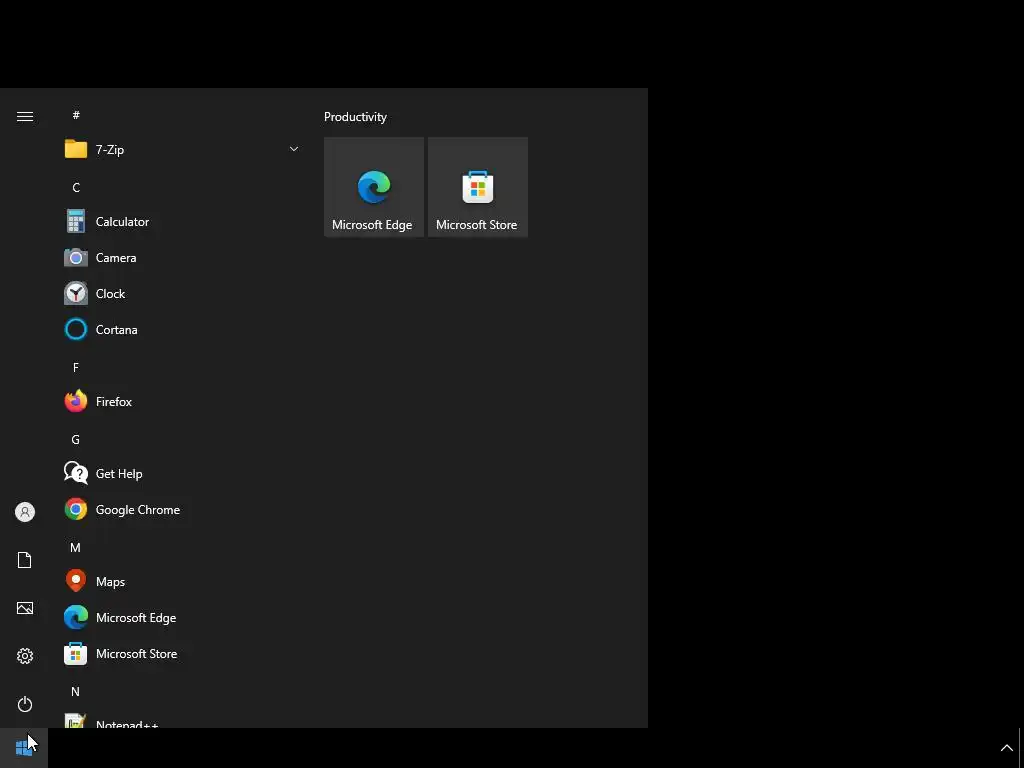Click the C letter header
Image resolution: width=1024 pixels, height=768 pixels.
click(76, 187)
